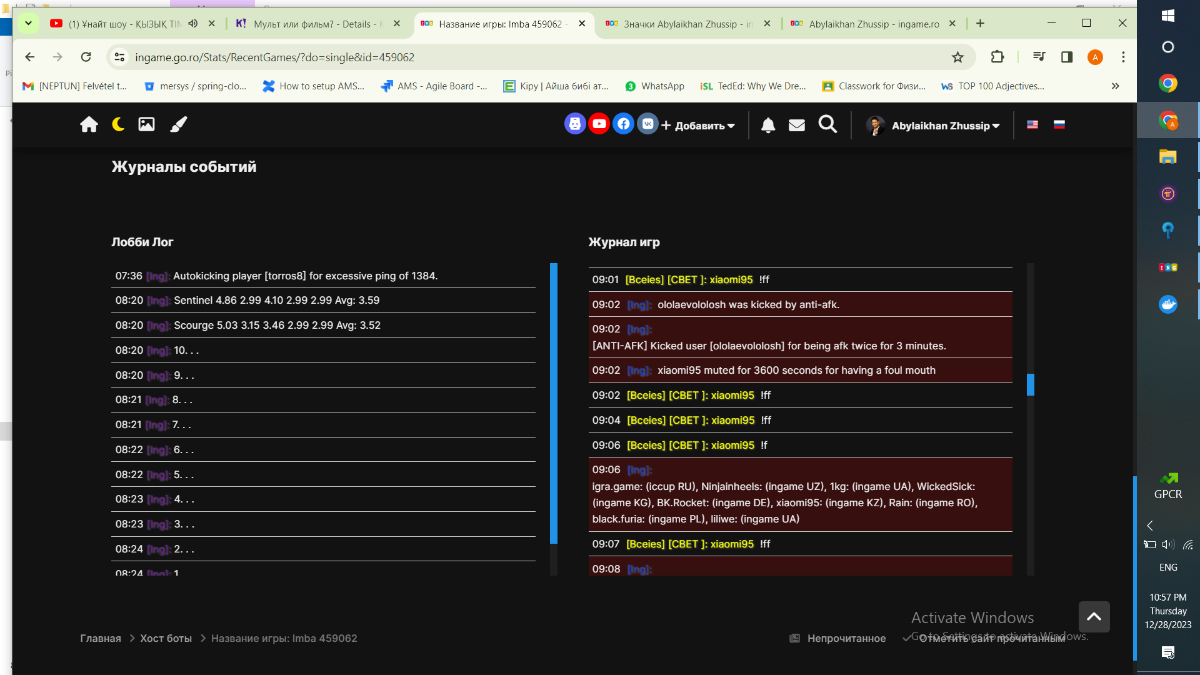Click the paintbrush theme icon
This screenshot has height=675, width=1200.
(178, 125)
